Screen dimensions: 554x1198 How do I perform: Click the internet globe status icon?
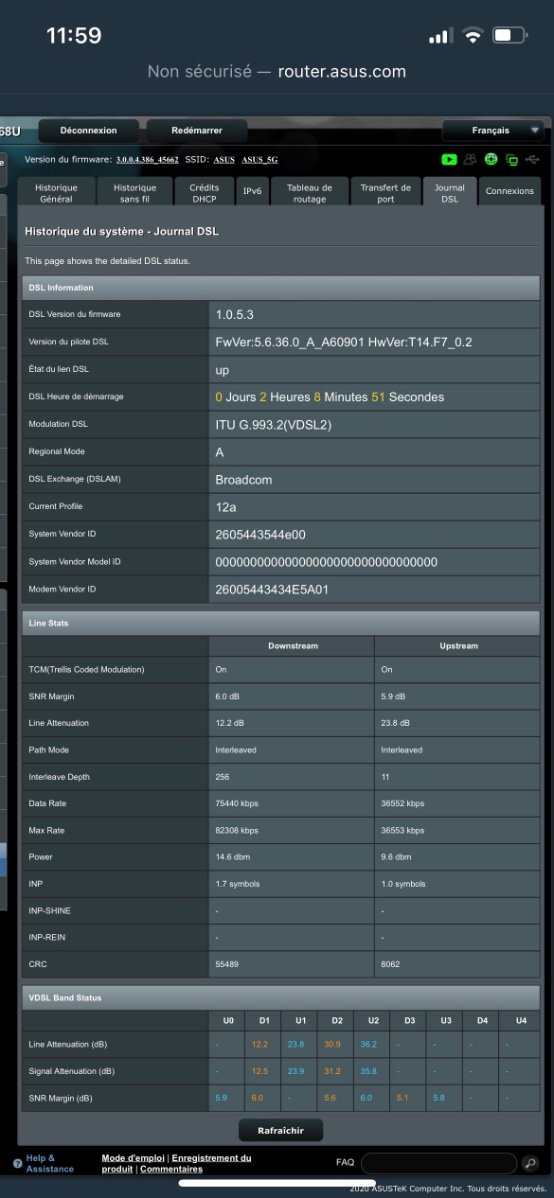491,160
